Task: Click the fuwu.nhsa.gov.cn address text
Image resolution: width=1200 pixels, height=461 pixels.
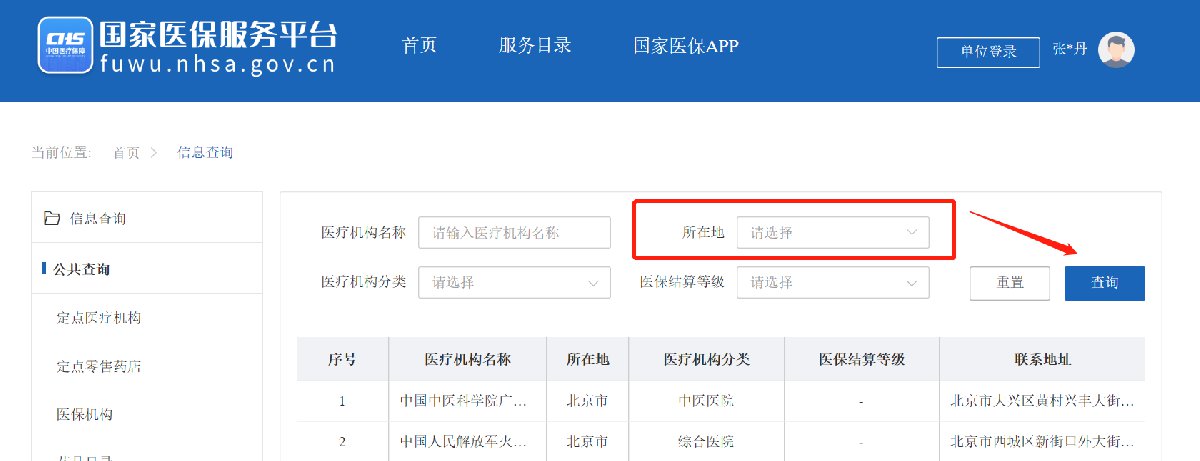Action: click(x=218, y=65)
